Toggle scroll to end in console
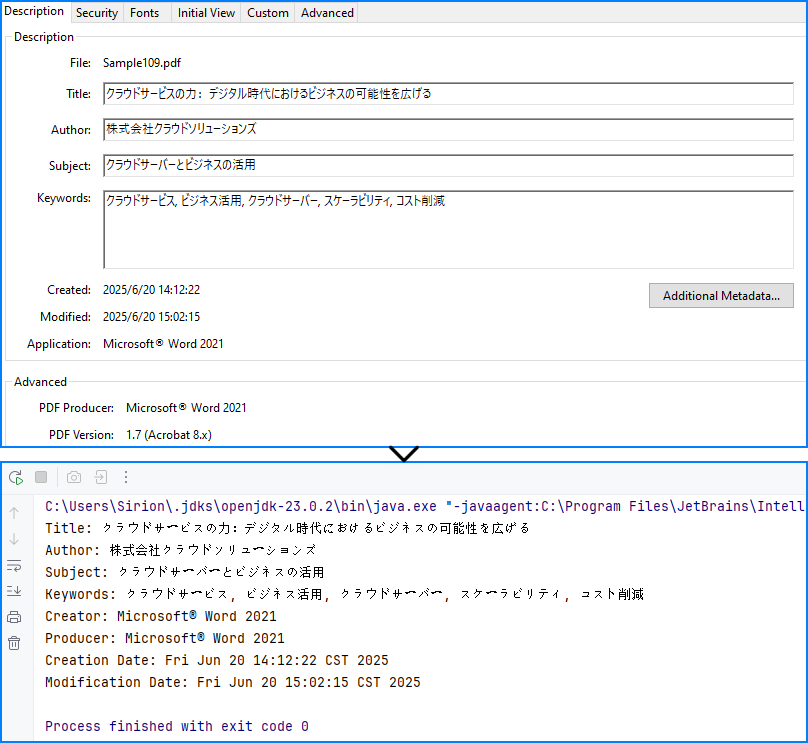Image resolution: width=808 pixels, height=743 pixels. tap(14, 591)
